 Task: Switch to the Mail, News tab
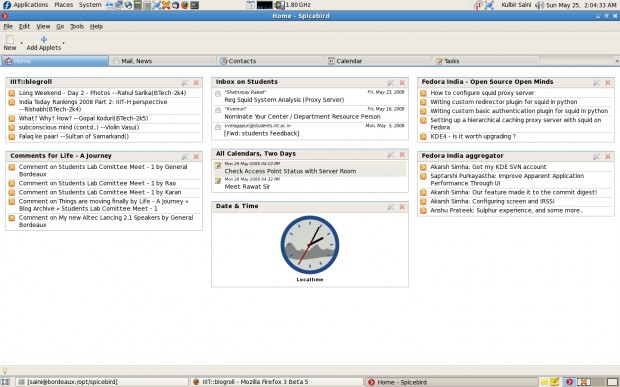coord(163,61)
